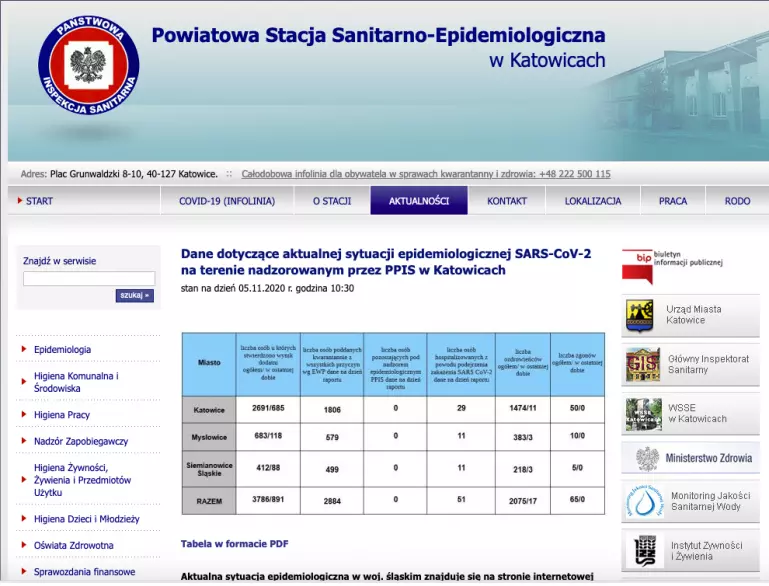Image resolution: width=769 pixels, height=586 pixels.
Task: Switch to the KONTAKT menu tab
Action: point(507,201)
